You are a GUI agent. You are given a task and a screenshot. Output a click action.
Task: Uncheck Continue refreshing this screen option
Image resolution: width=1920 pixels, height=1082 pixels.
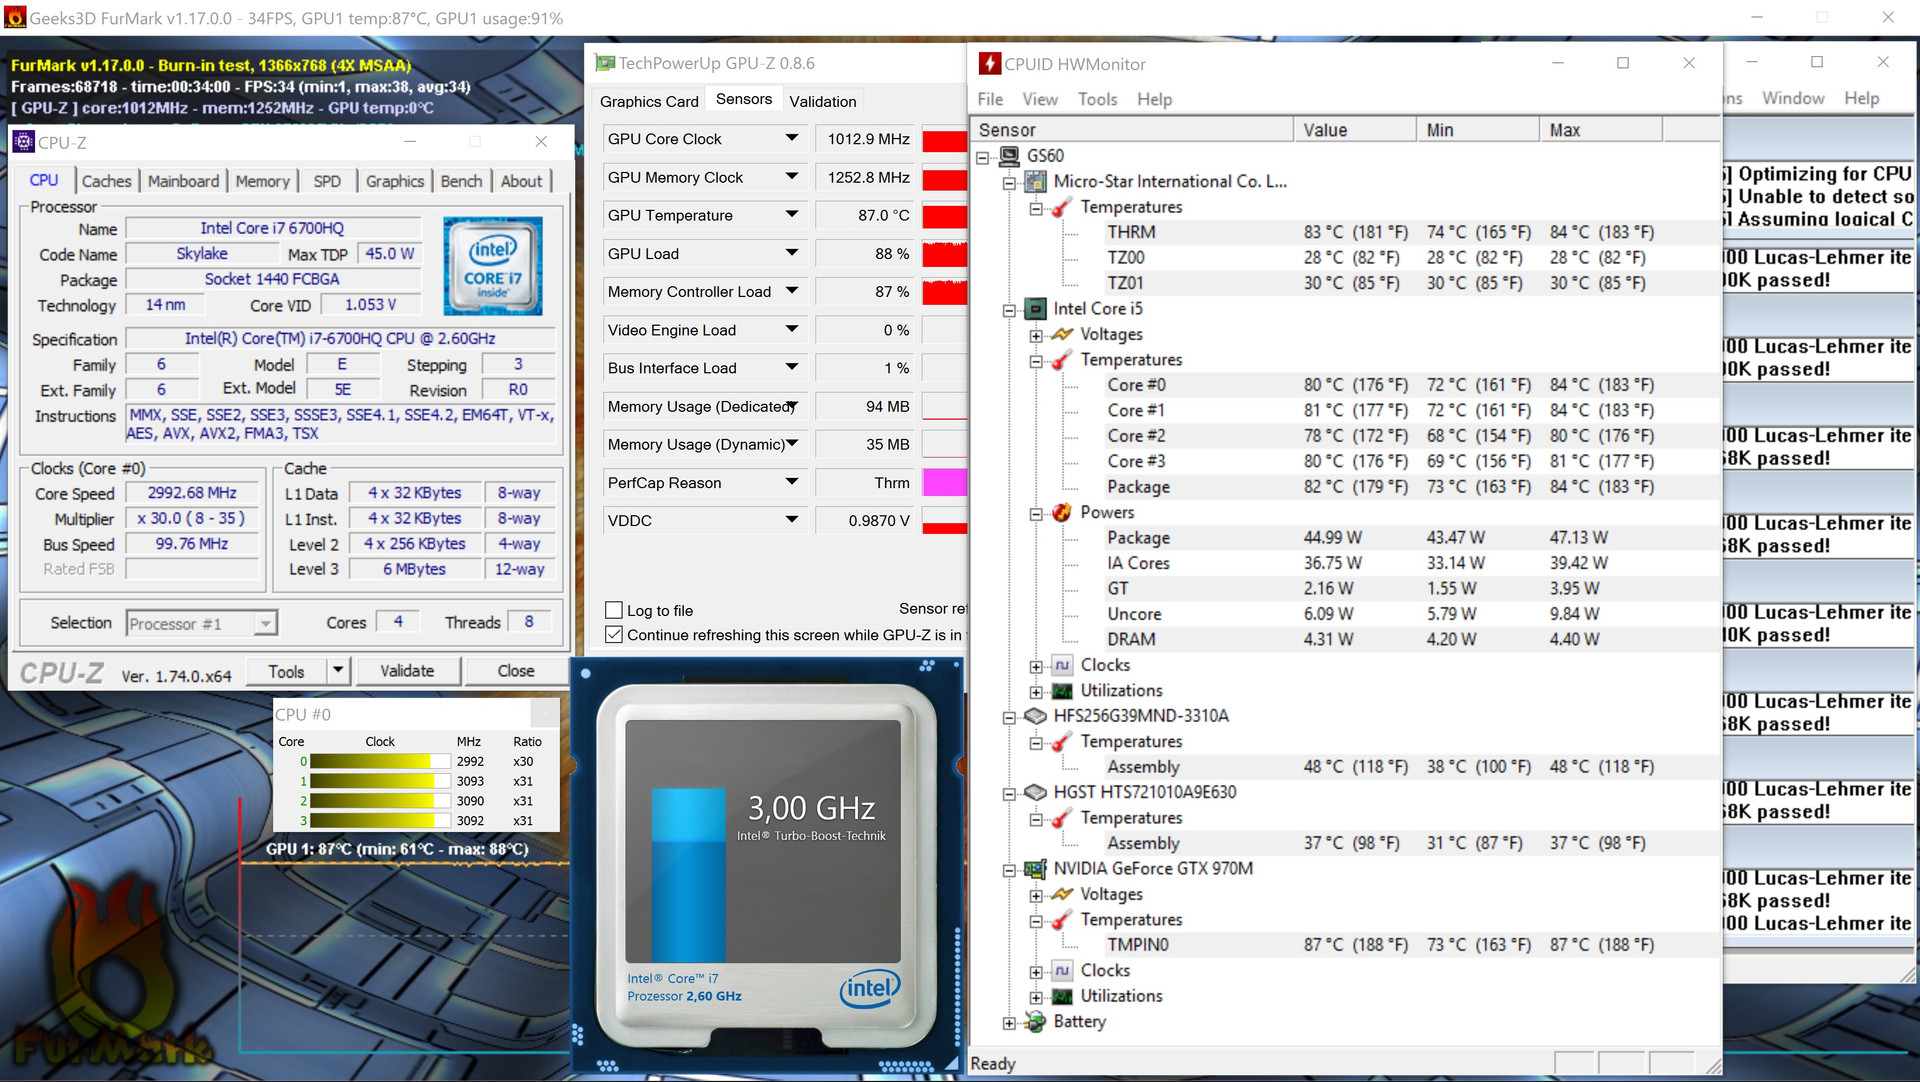615,635
